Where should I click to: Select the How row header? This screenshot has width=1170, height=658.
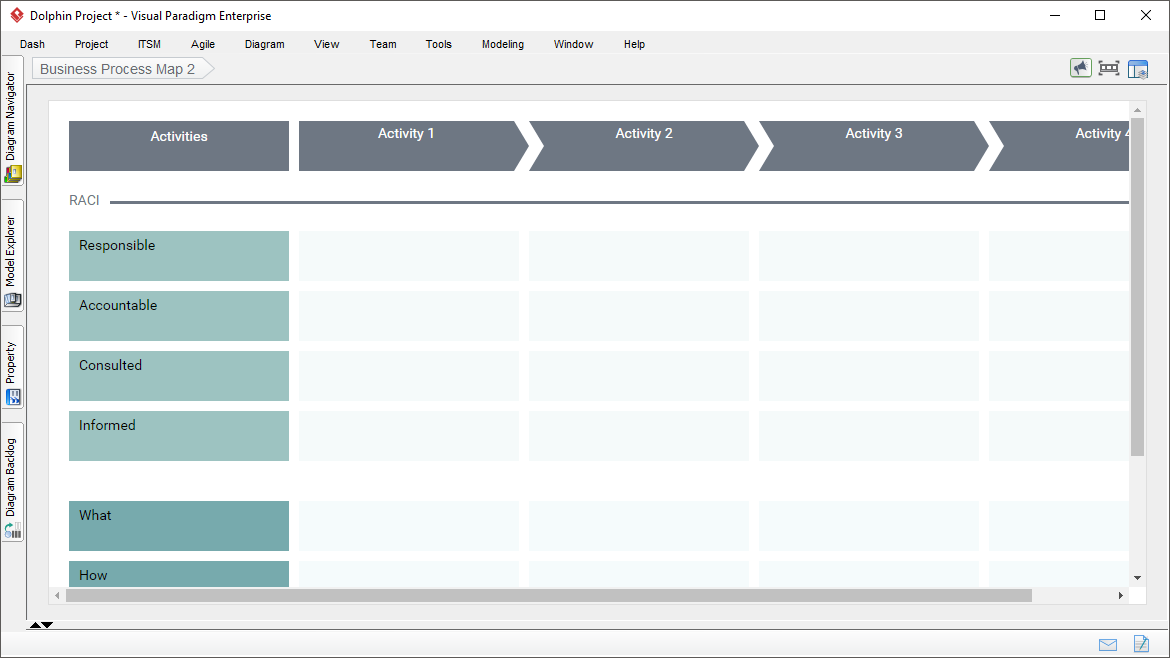179,574
